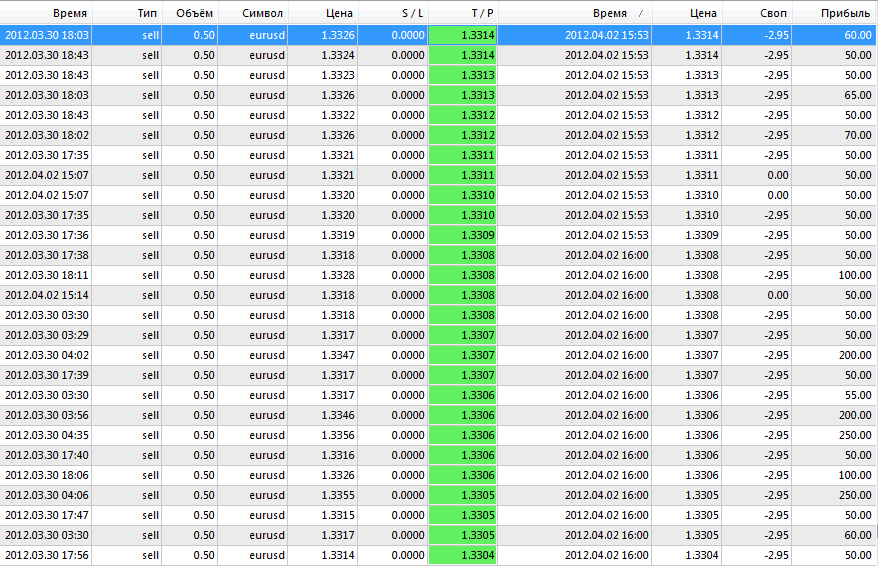
Task: Sort by Прибыль column header
Action: (834, 13)
